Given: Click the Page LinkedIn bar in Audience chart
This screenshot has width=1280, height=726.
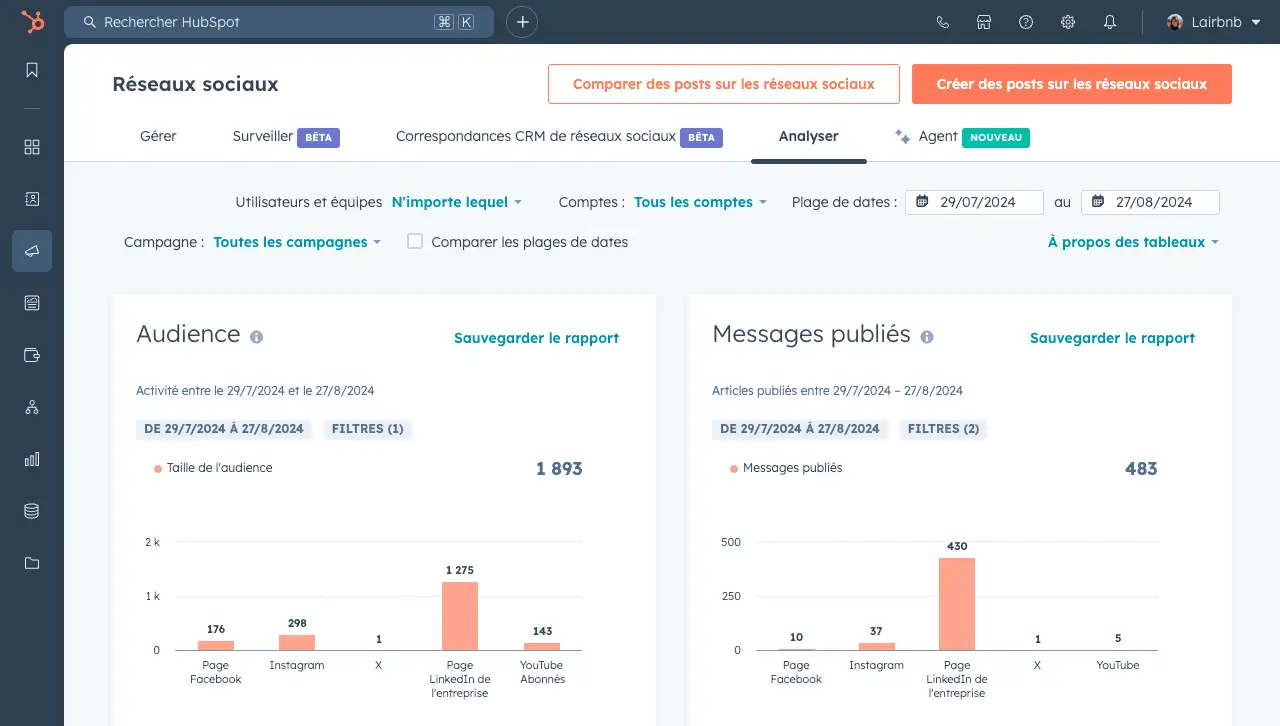Looking at the screenshot, I should [460, 616].
